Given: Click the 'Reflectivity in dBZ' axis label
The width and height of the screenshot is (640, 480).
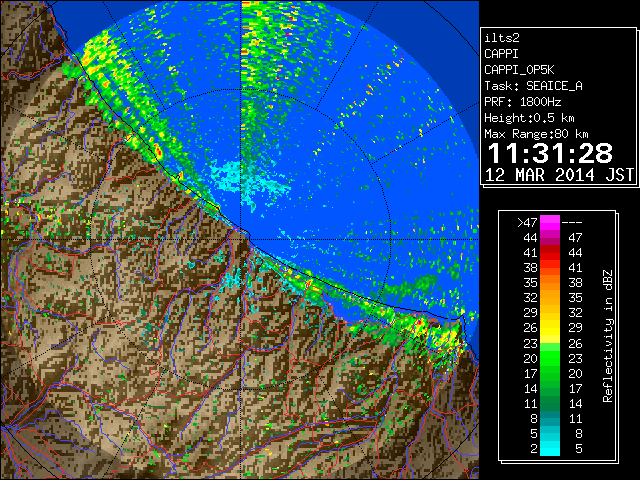Looking at the screenshot, I should pyautogui.click(x=608, y=336).
